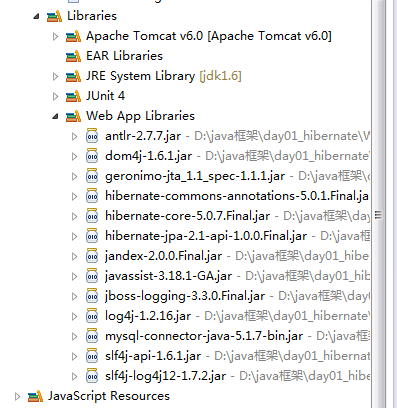397x408 pixels.
Task: Select javassist-3.18.1-GA.jar entry
Action: [168, 276]
